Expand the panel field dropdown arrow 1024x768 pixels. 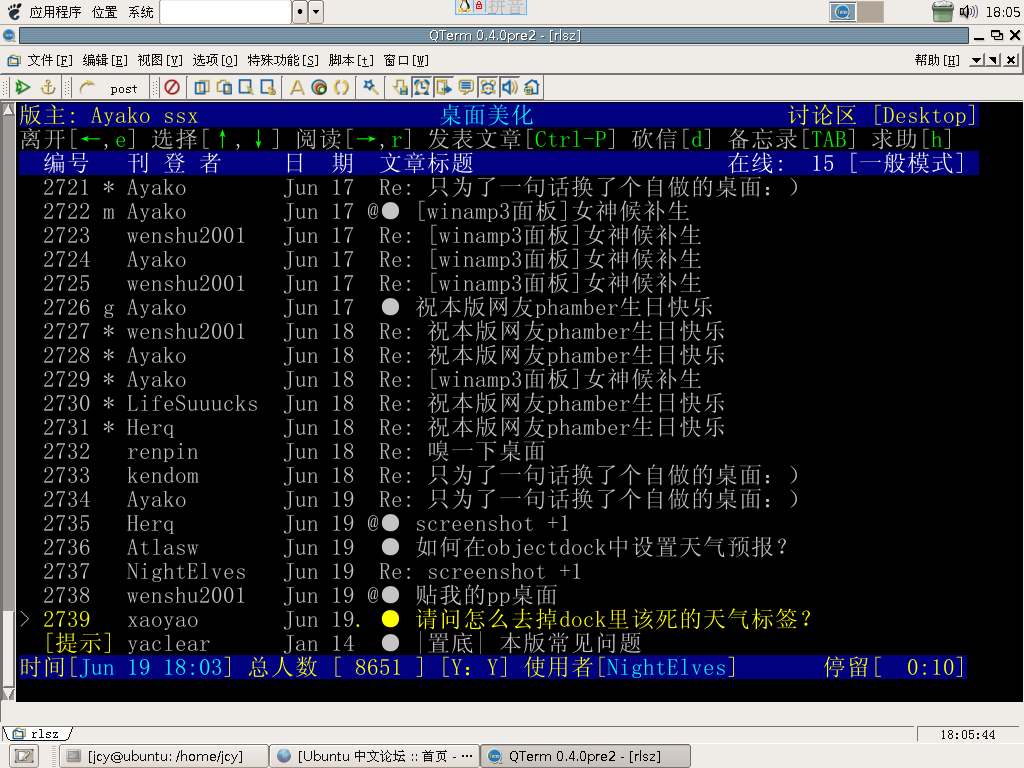tap(316, 12)
